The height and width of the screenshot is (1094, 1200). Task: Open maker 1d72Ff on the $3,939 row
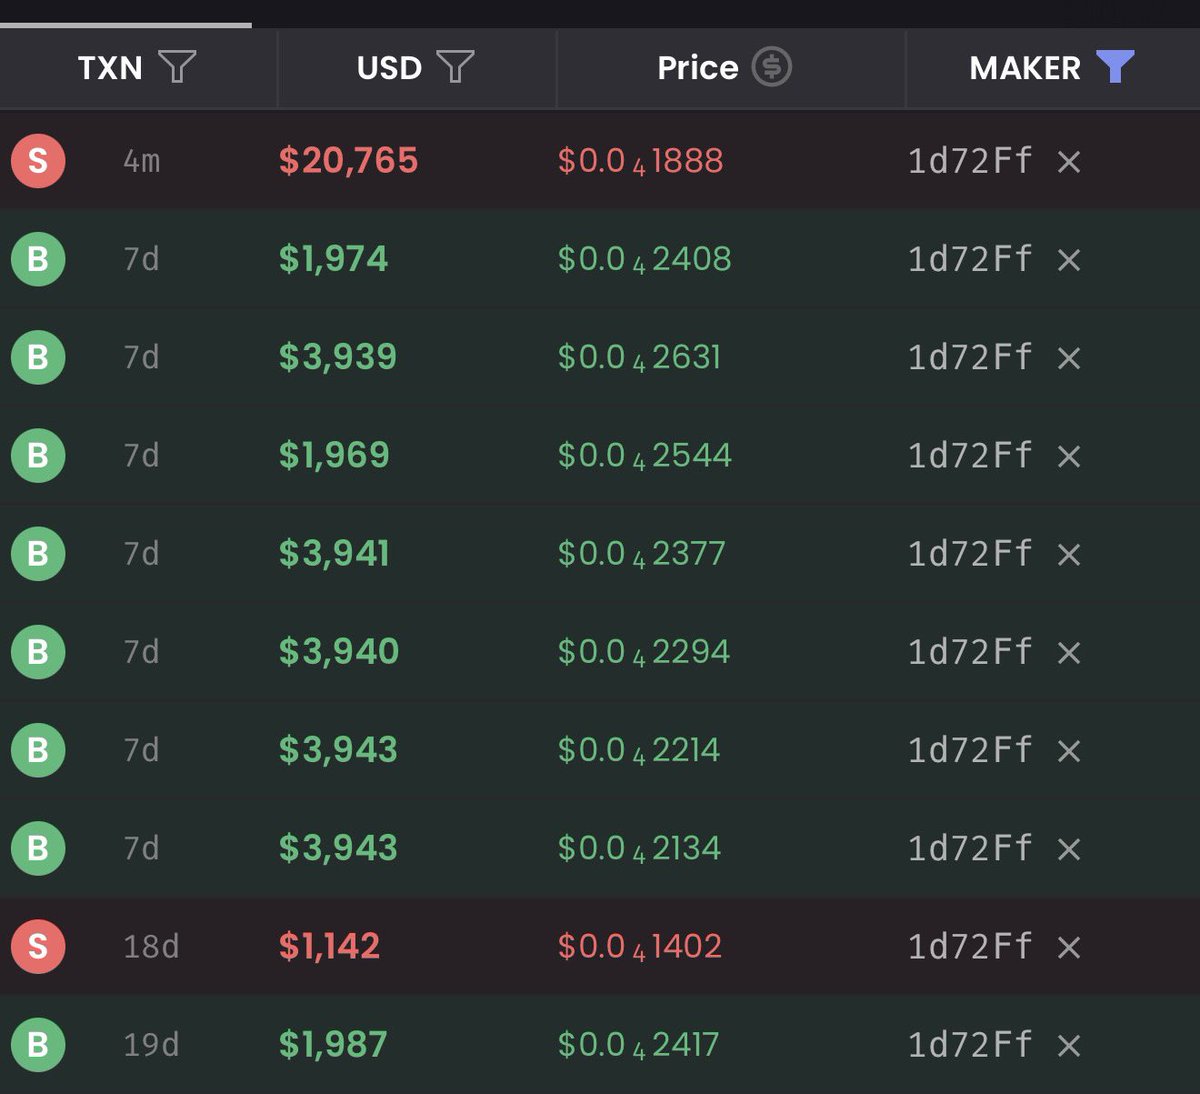tap(969, 357)
